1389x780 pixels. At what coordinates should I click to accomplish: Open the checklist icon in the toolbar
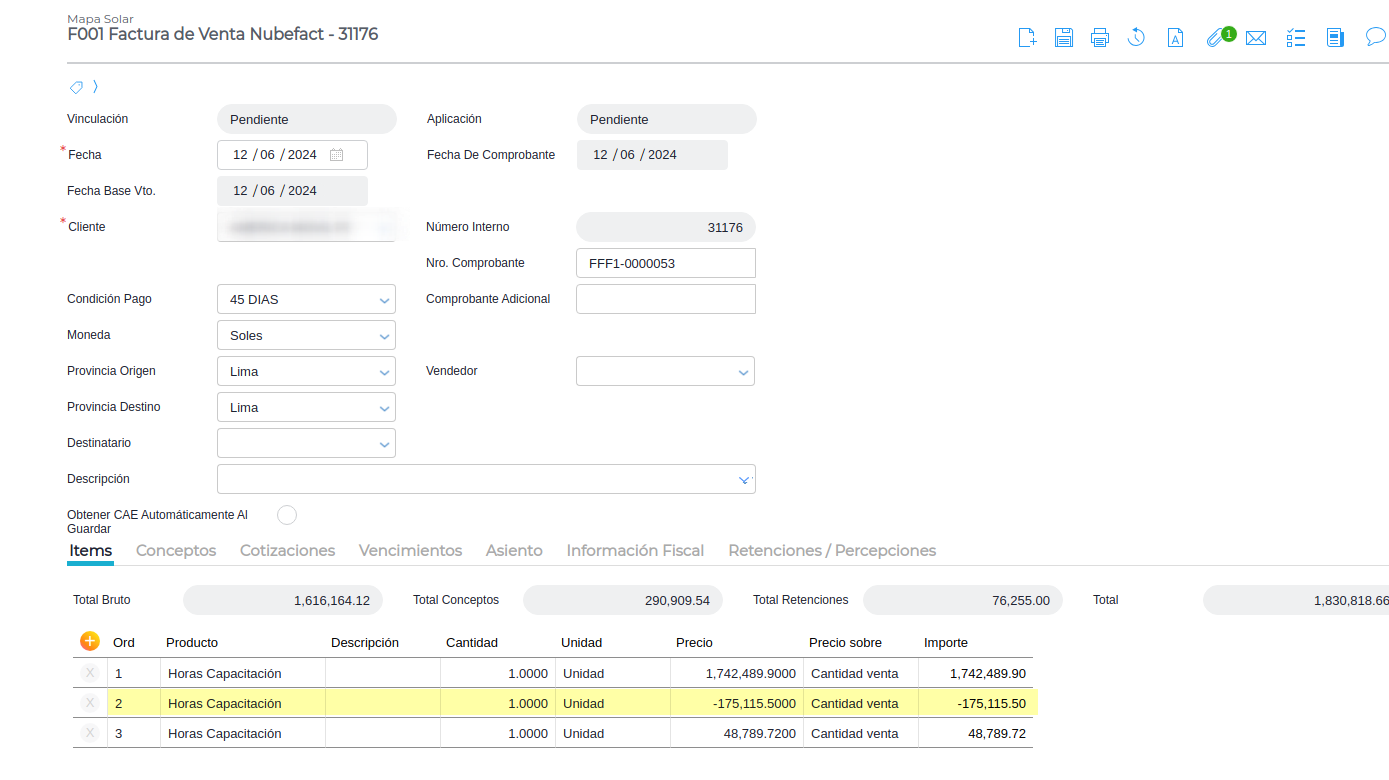point(1296,38)
